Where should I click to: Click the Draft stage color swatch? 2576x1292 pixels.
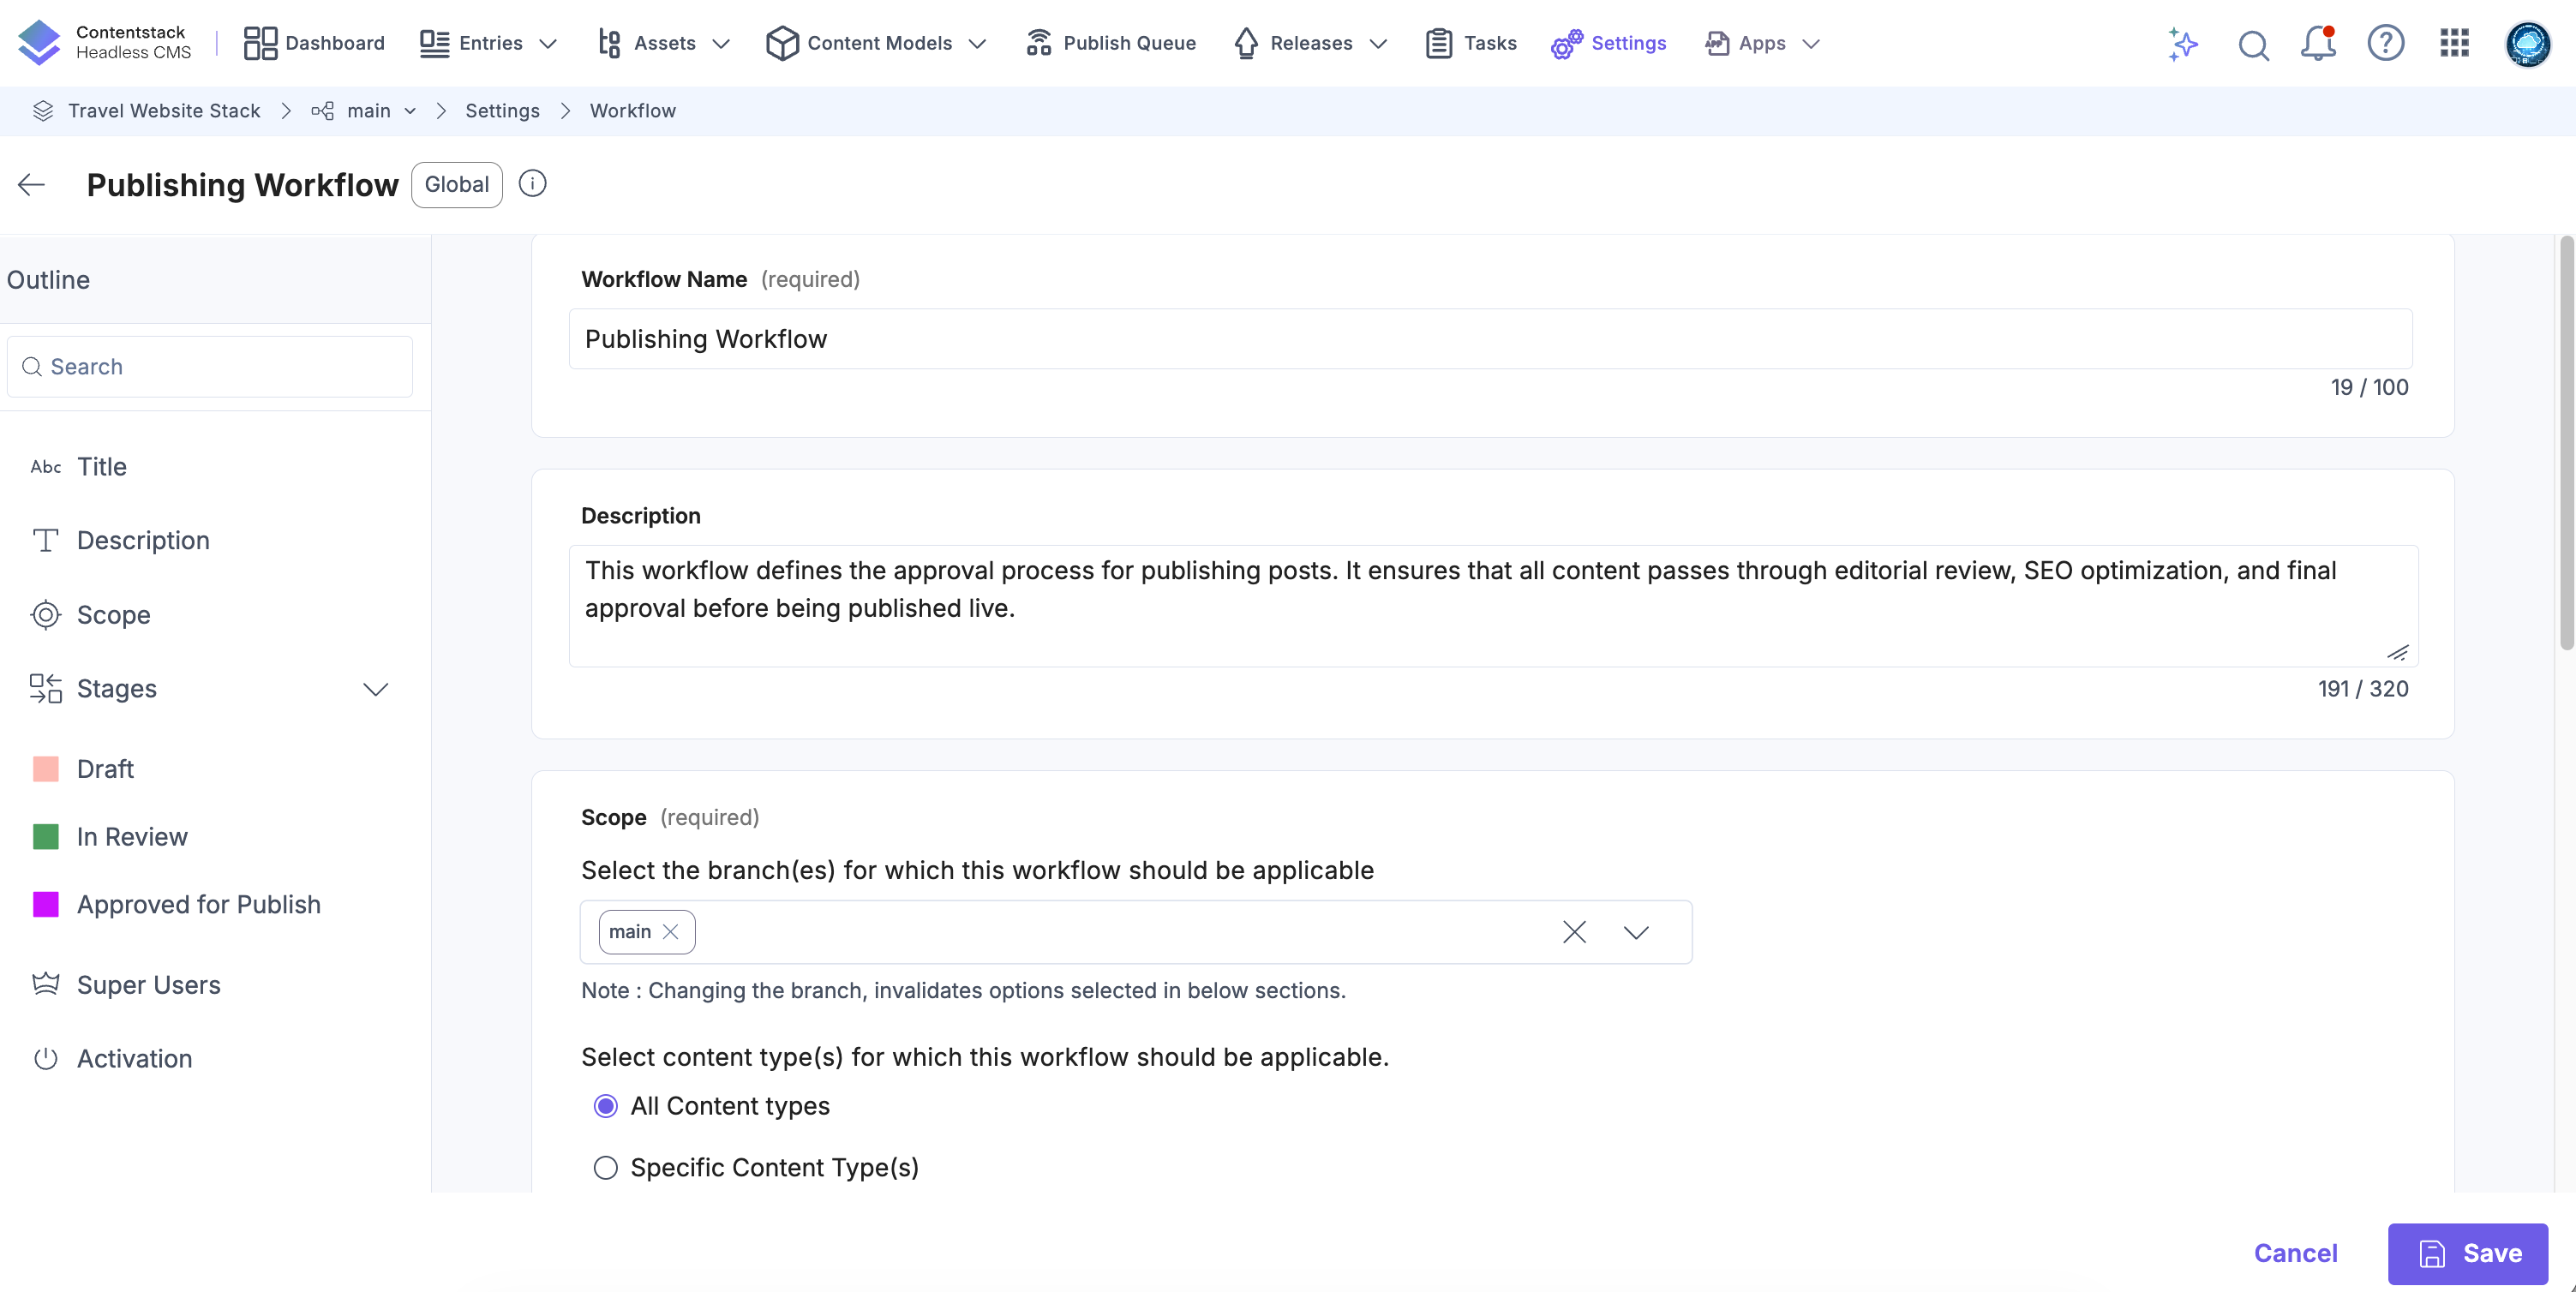[46, 768]
